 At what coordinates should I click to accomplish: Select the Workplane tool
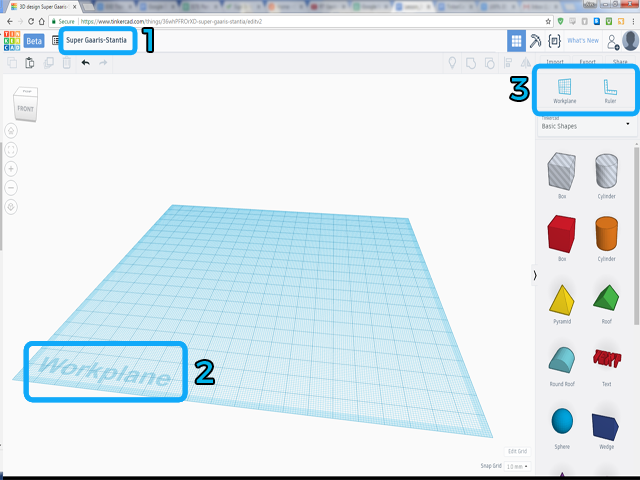tap(564, 91)
